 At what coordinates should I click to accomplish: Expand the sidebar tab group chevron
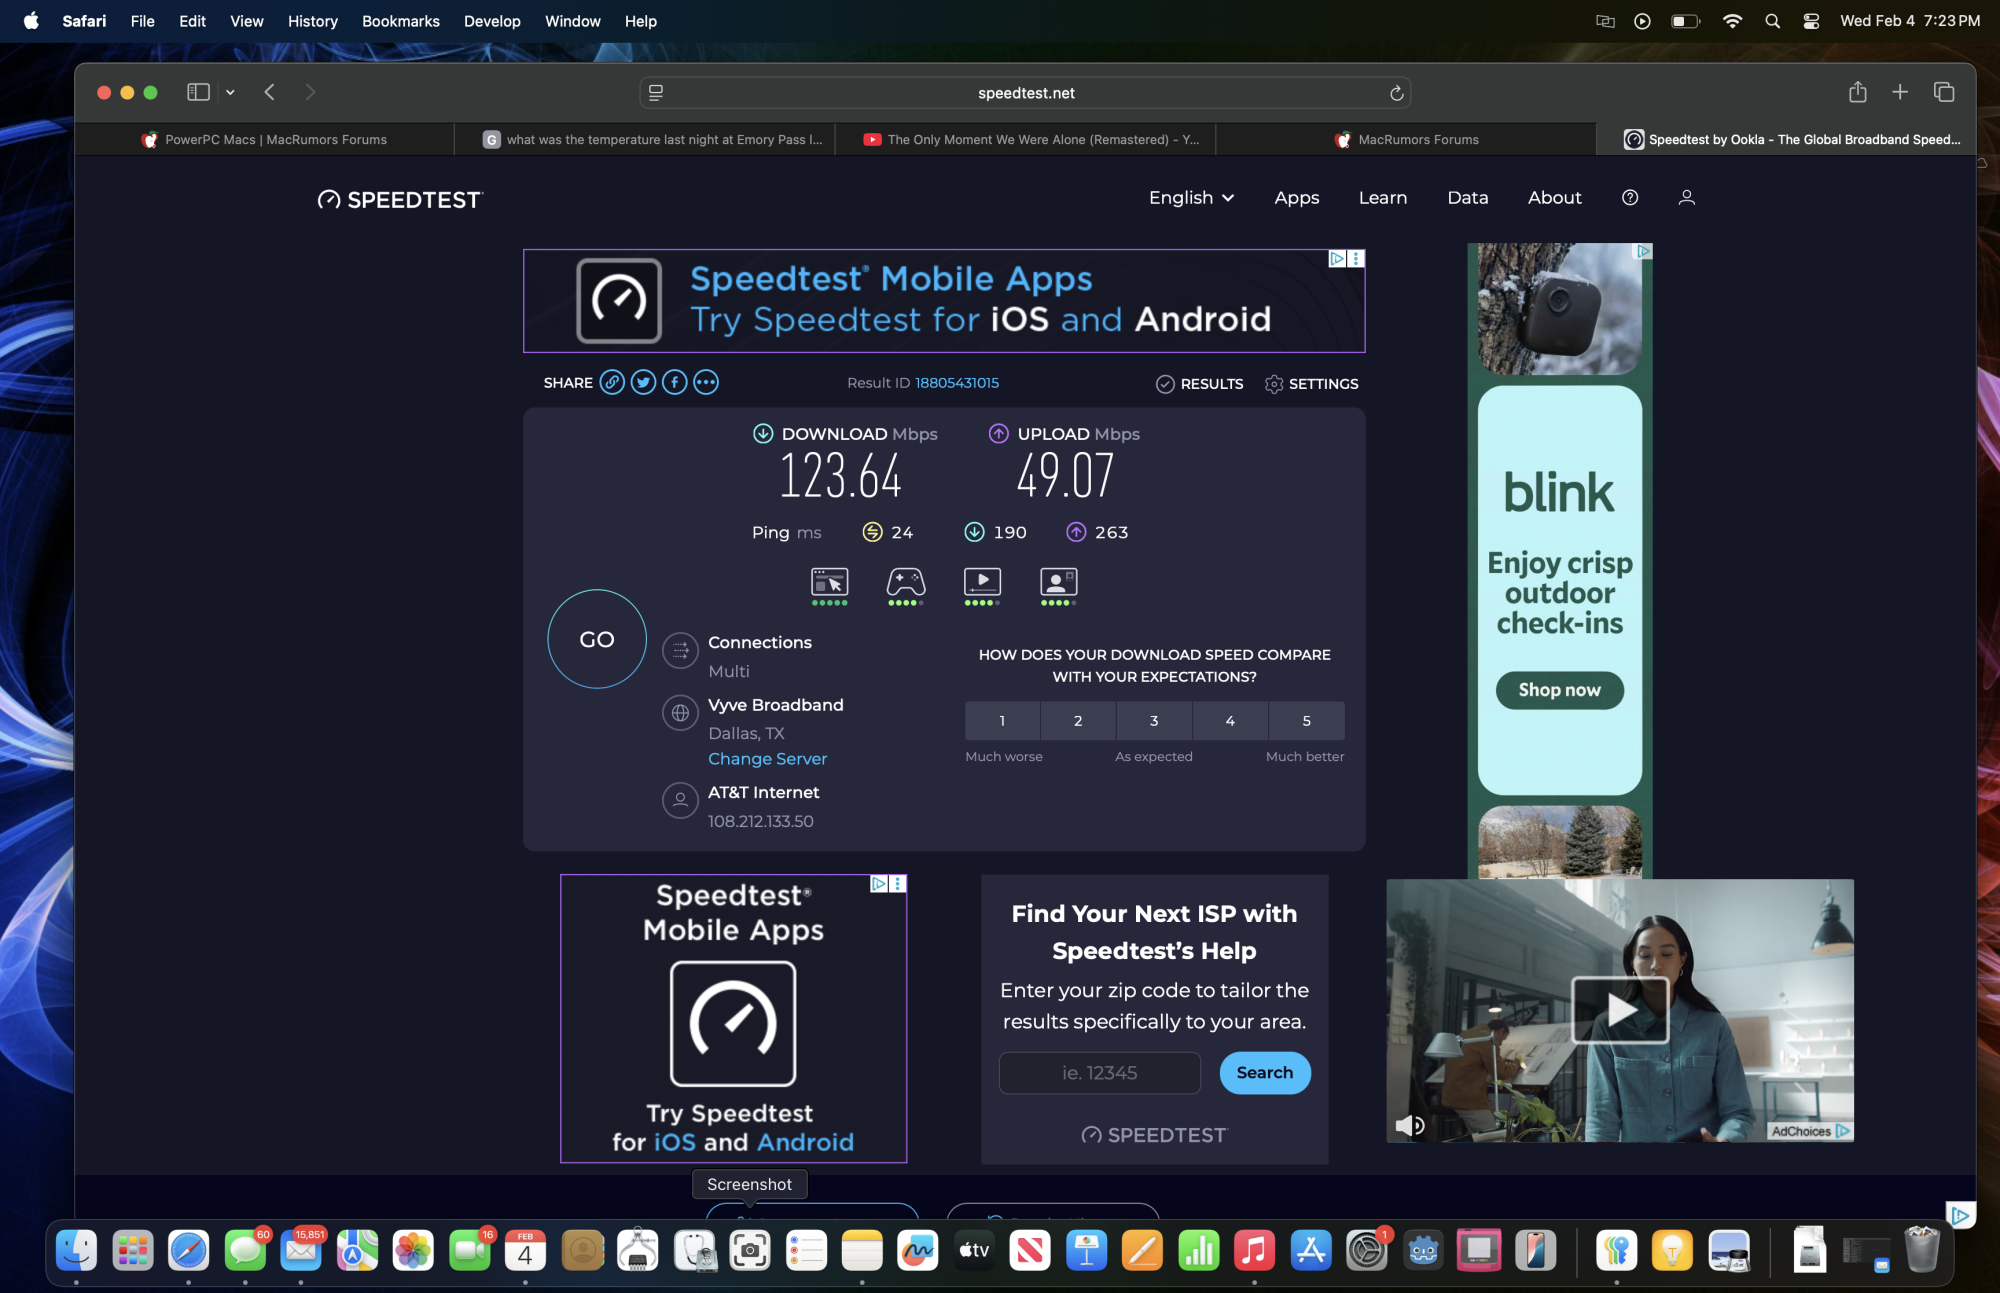tap(230, 92)
